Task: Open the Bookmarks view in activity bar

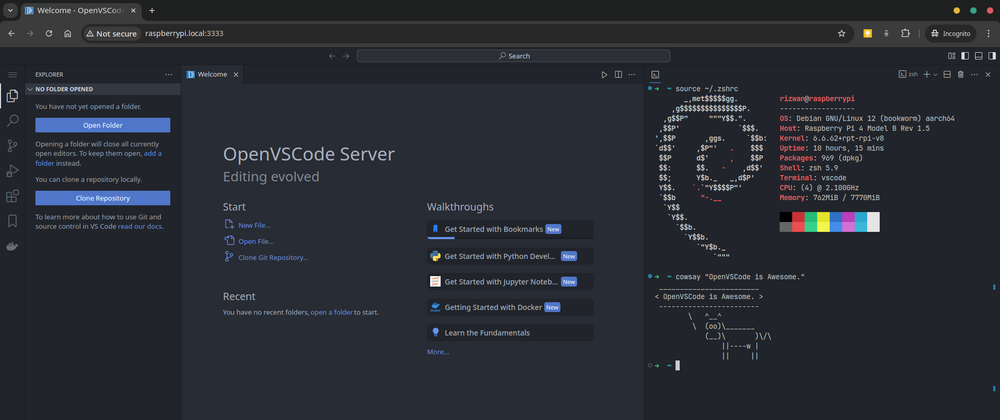Action: (12, 221)
